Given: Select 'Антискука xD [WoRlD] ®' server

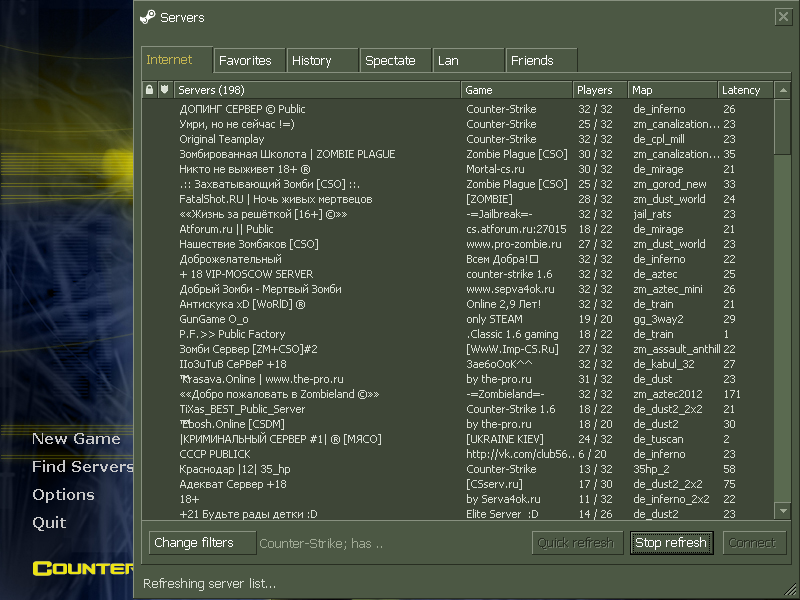Looking at the screenshot, I should coord(458,304).
